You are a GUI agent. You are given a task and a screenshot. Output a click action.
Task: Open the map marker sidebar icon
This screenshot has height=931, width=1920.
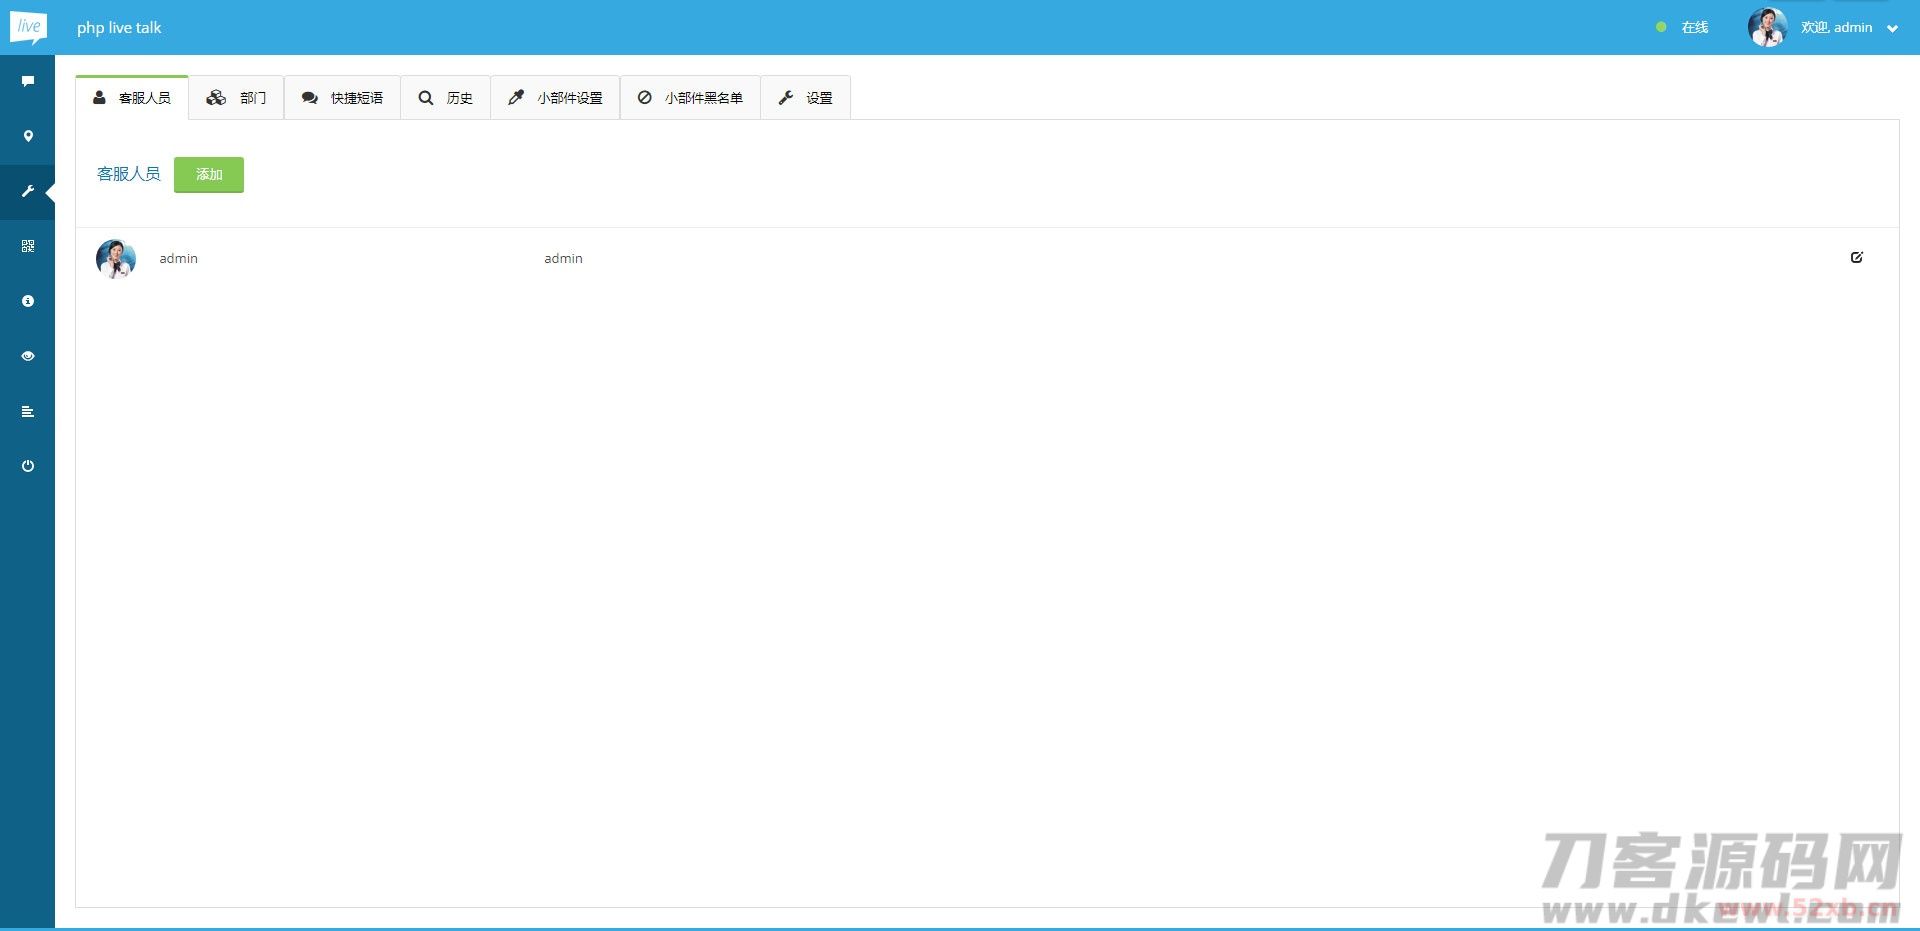coord(28,136)
